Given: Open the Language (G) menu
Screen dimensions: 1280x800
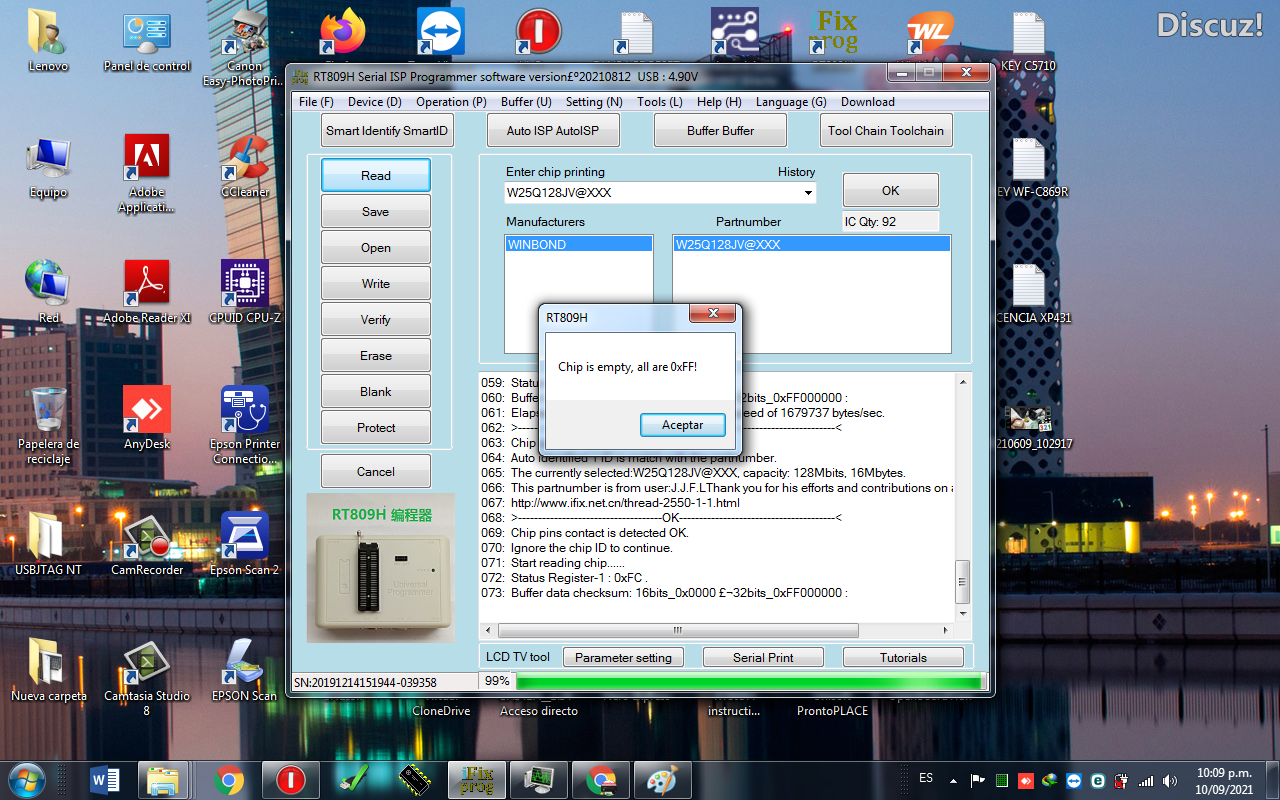Looking at the screenshot, I should 790,102.
